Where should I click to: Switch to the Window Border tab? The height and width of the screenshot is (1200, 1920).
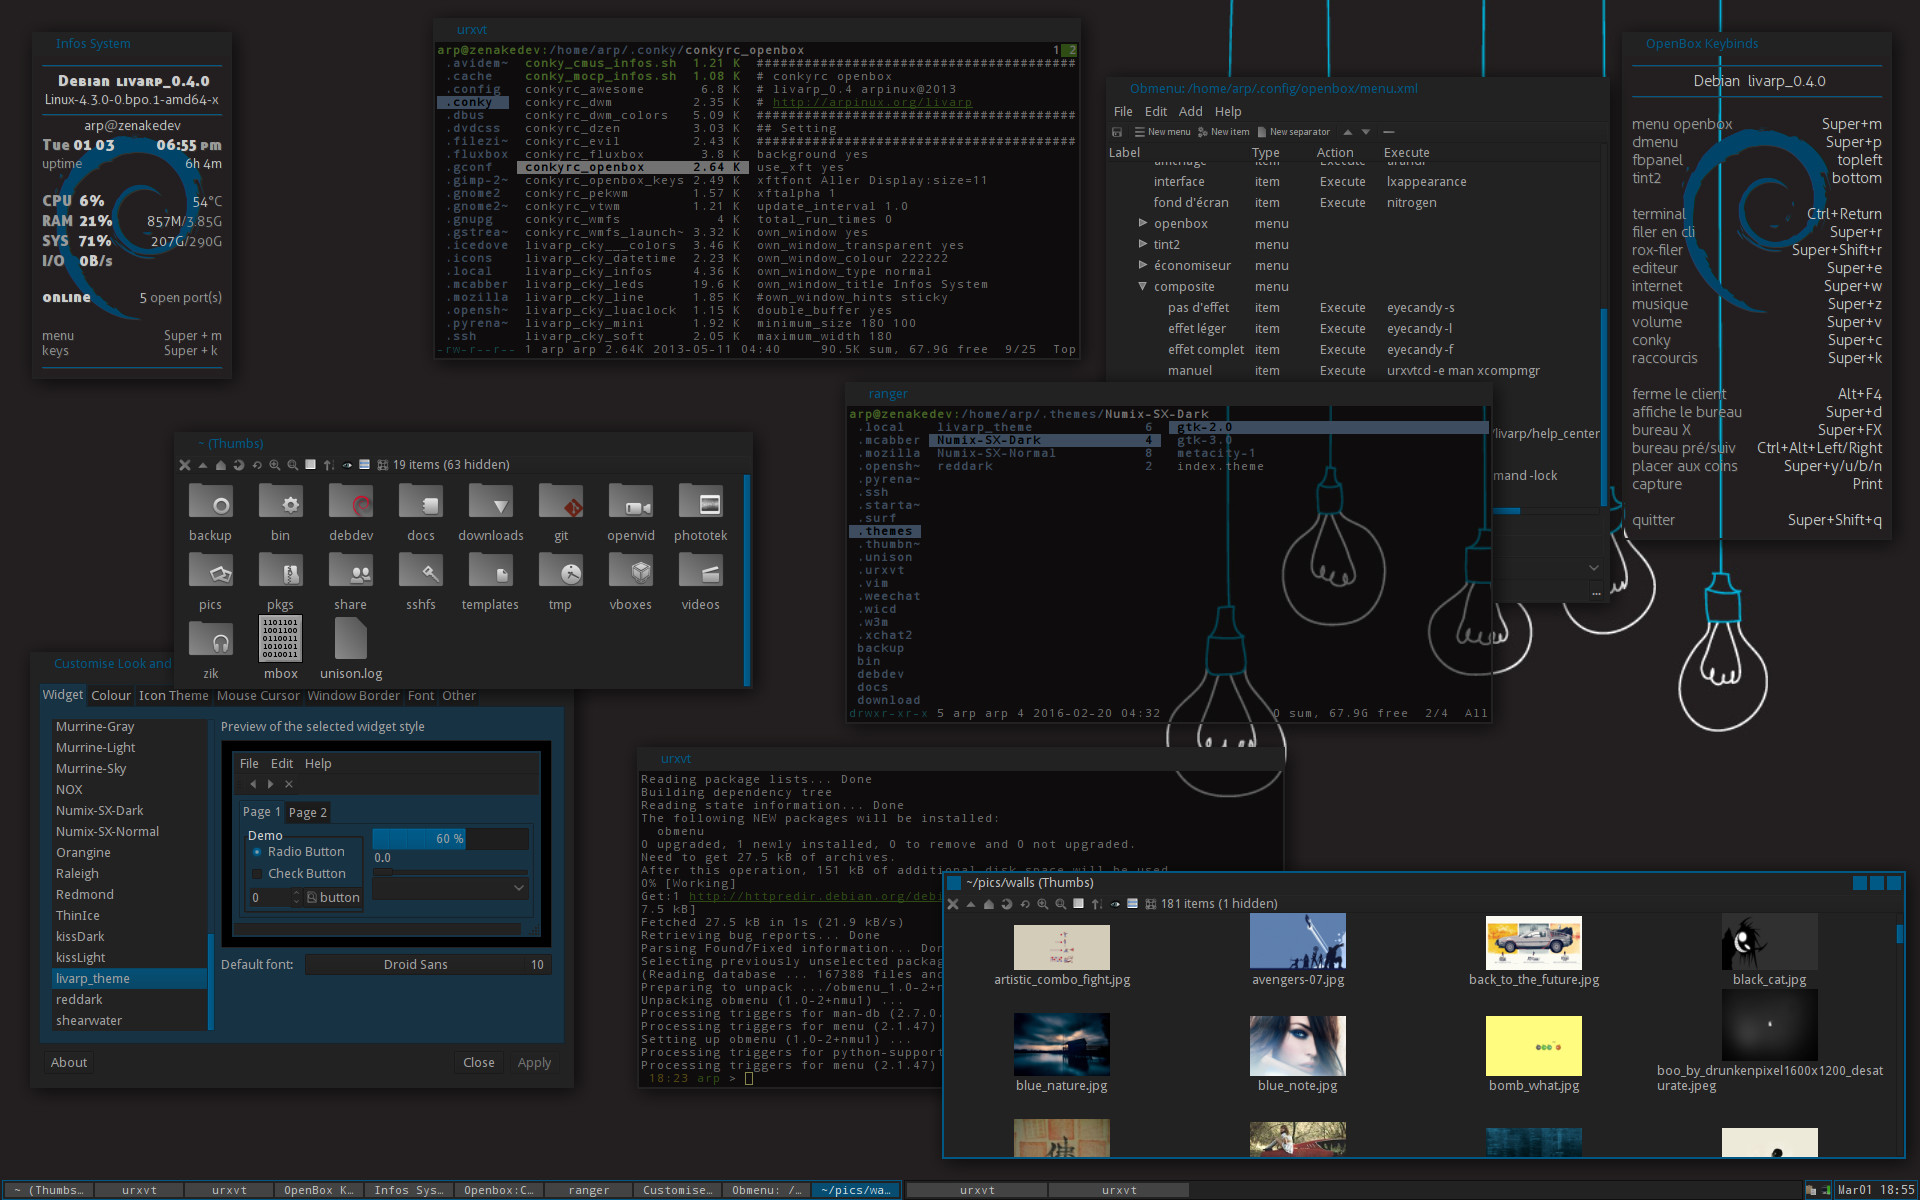coord(353,696)
